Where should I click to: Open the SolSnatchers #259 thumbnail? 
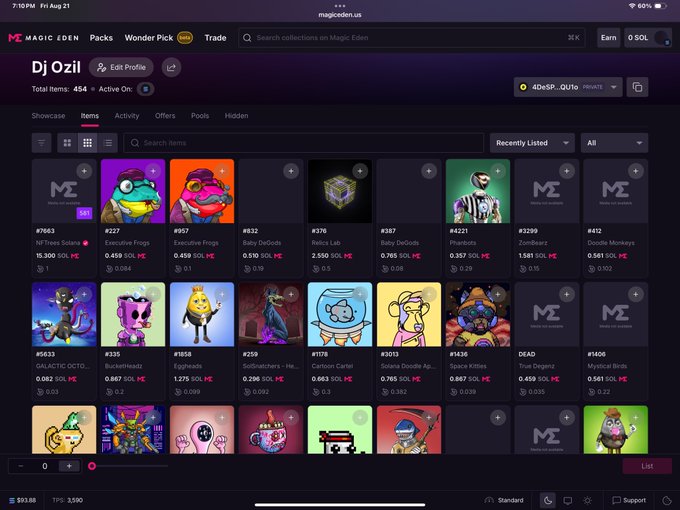click(271, 314)
